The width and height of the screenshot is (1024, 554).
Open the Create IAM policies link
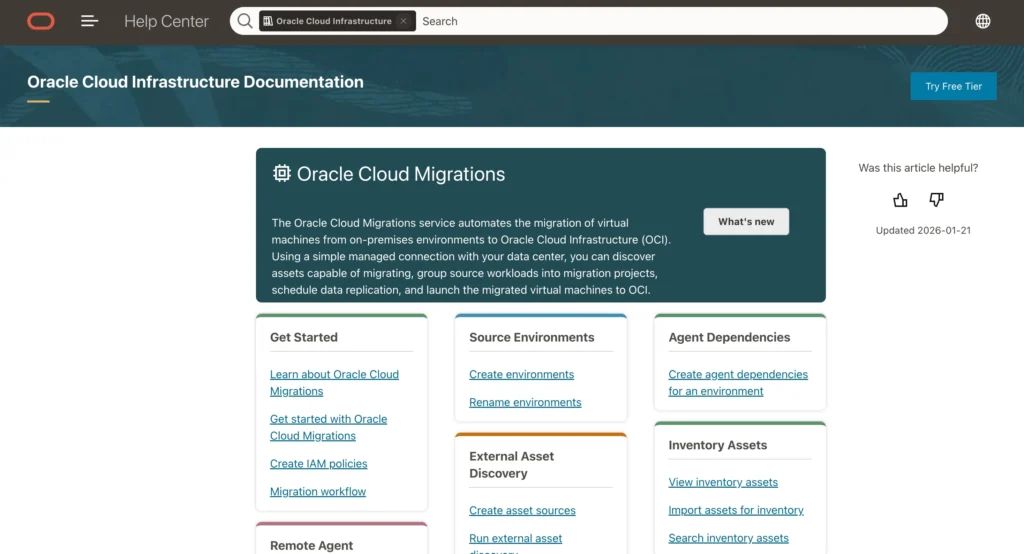point(319,464)
